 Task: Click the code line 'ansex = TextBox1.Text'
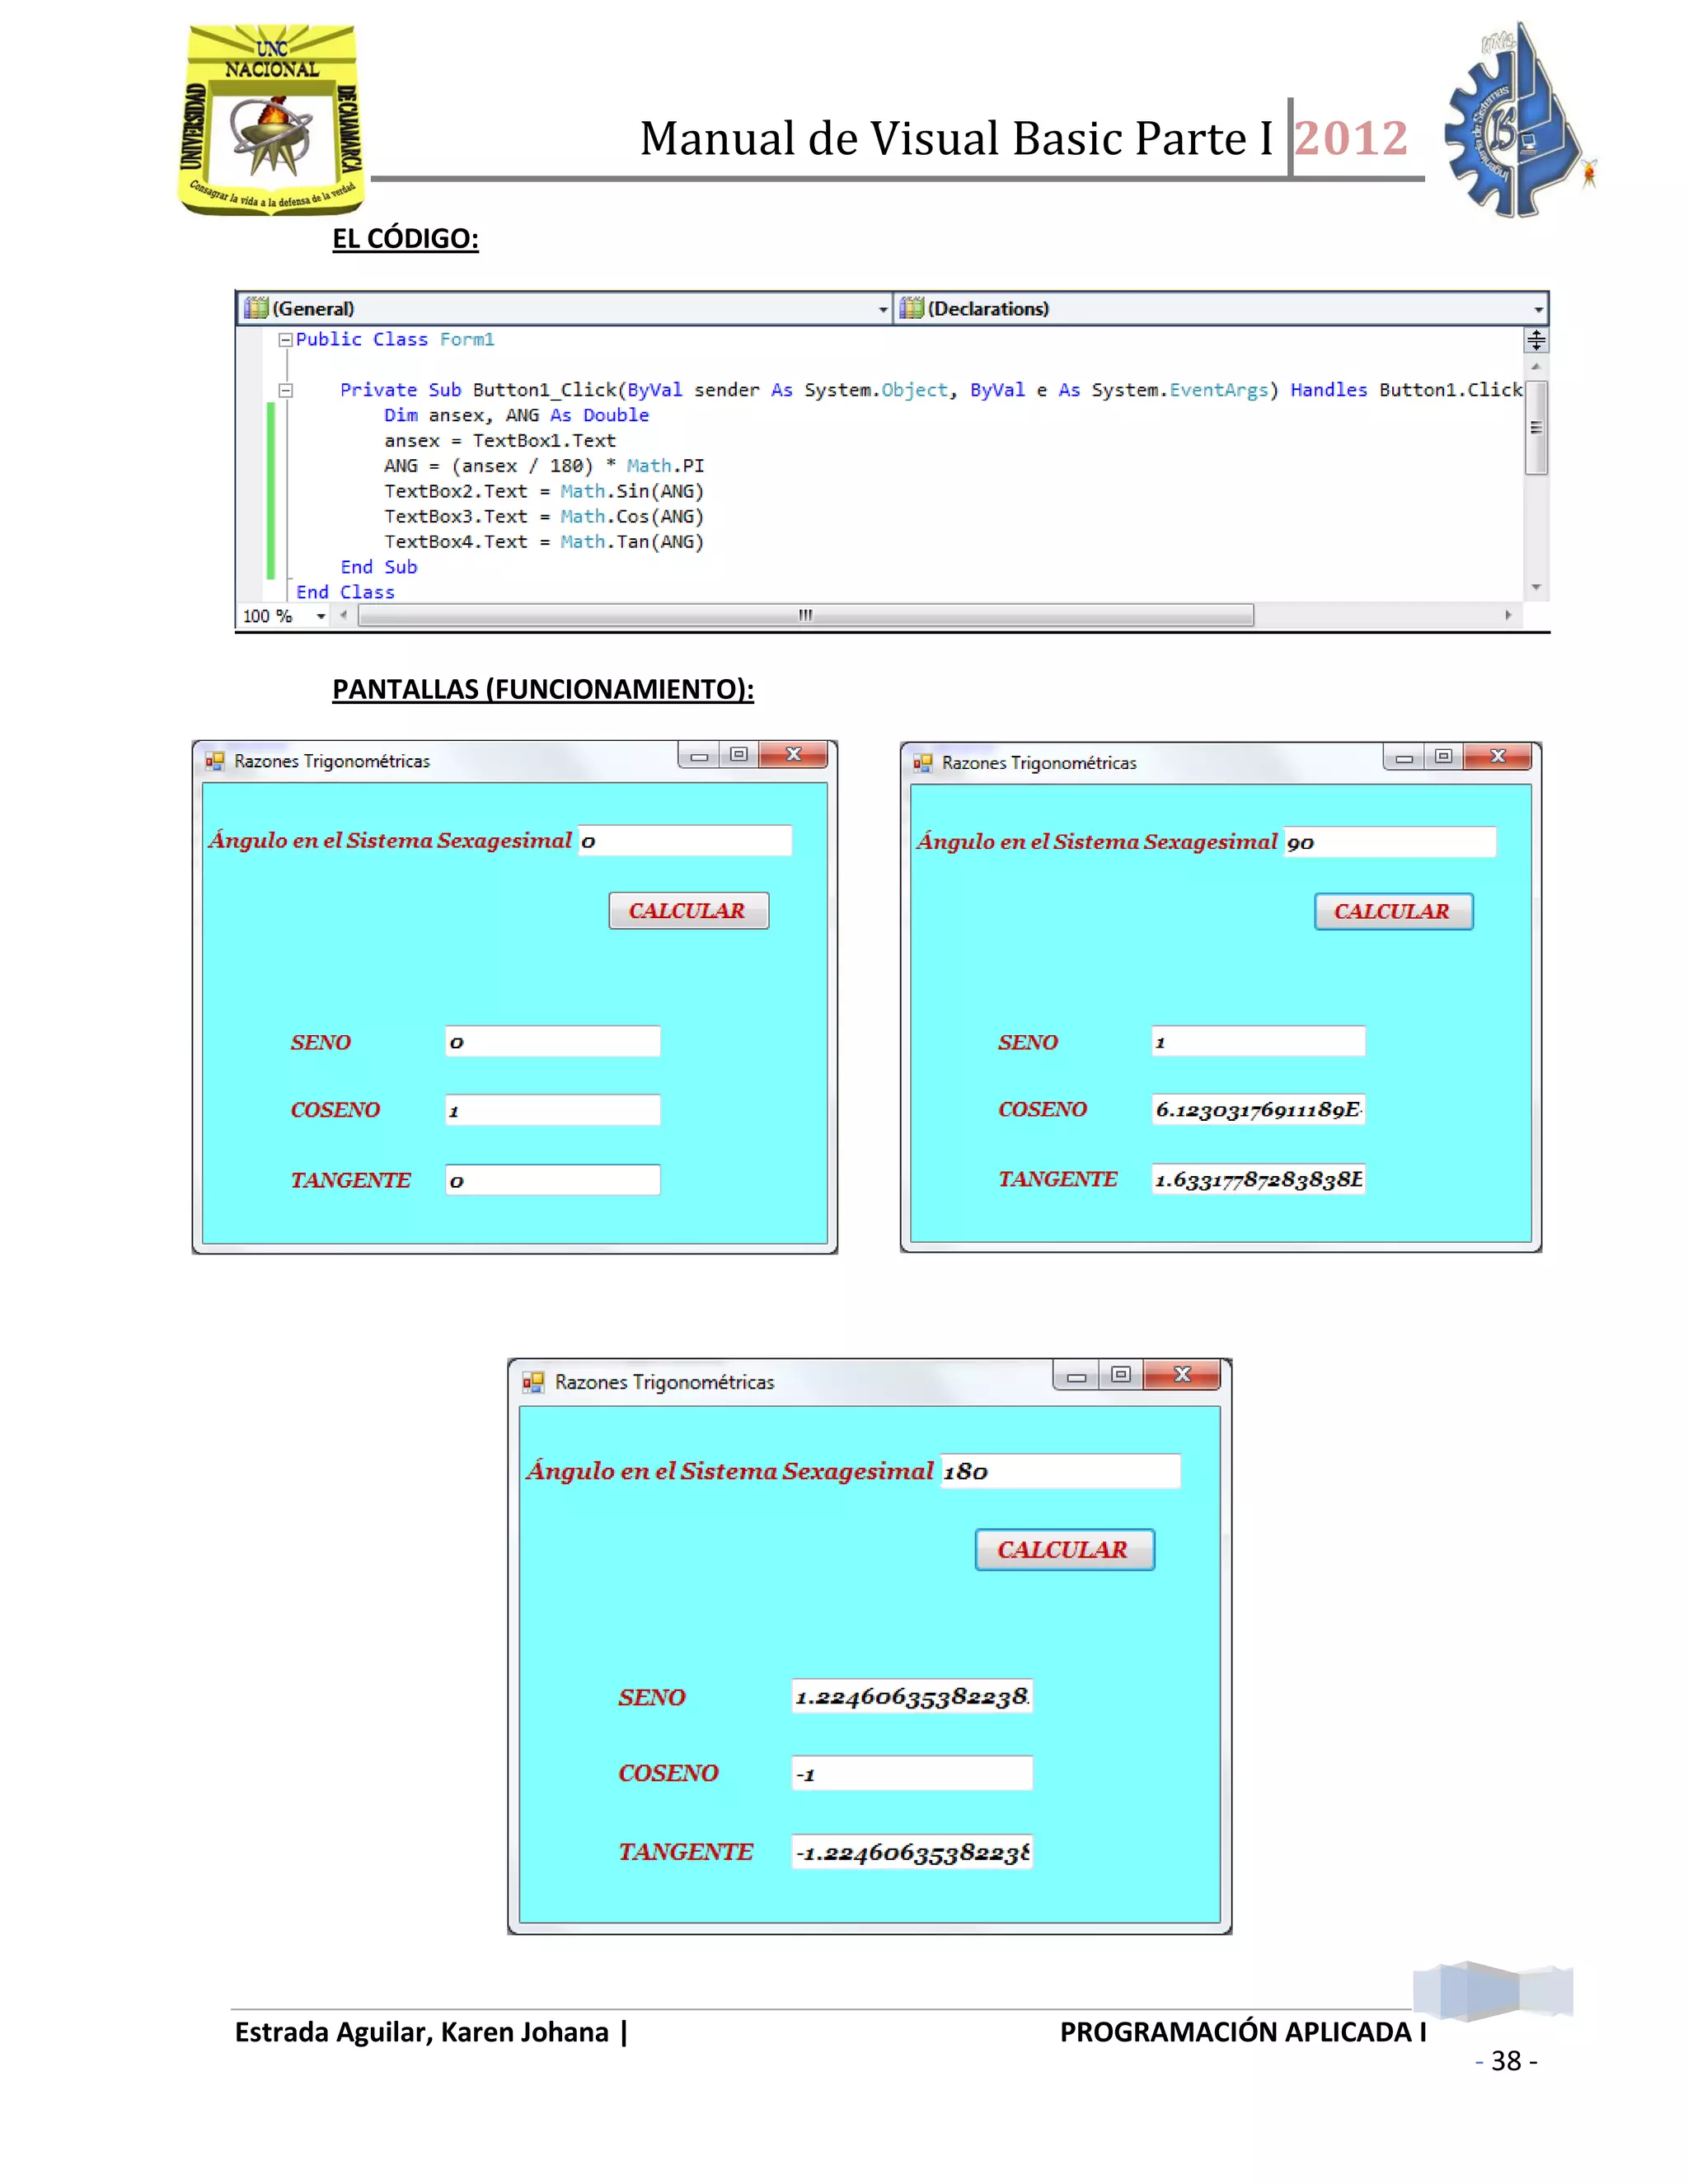[500, 441]
